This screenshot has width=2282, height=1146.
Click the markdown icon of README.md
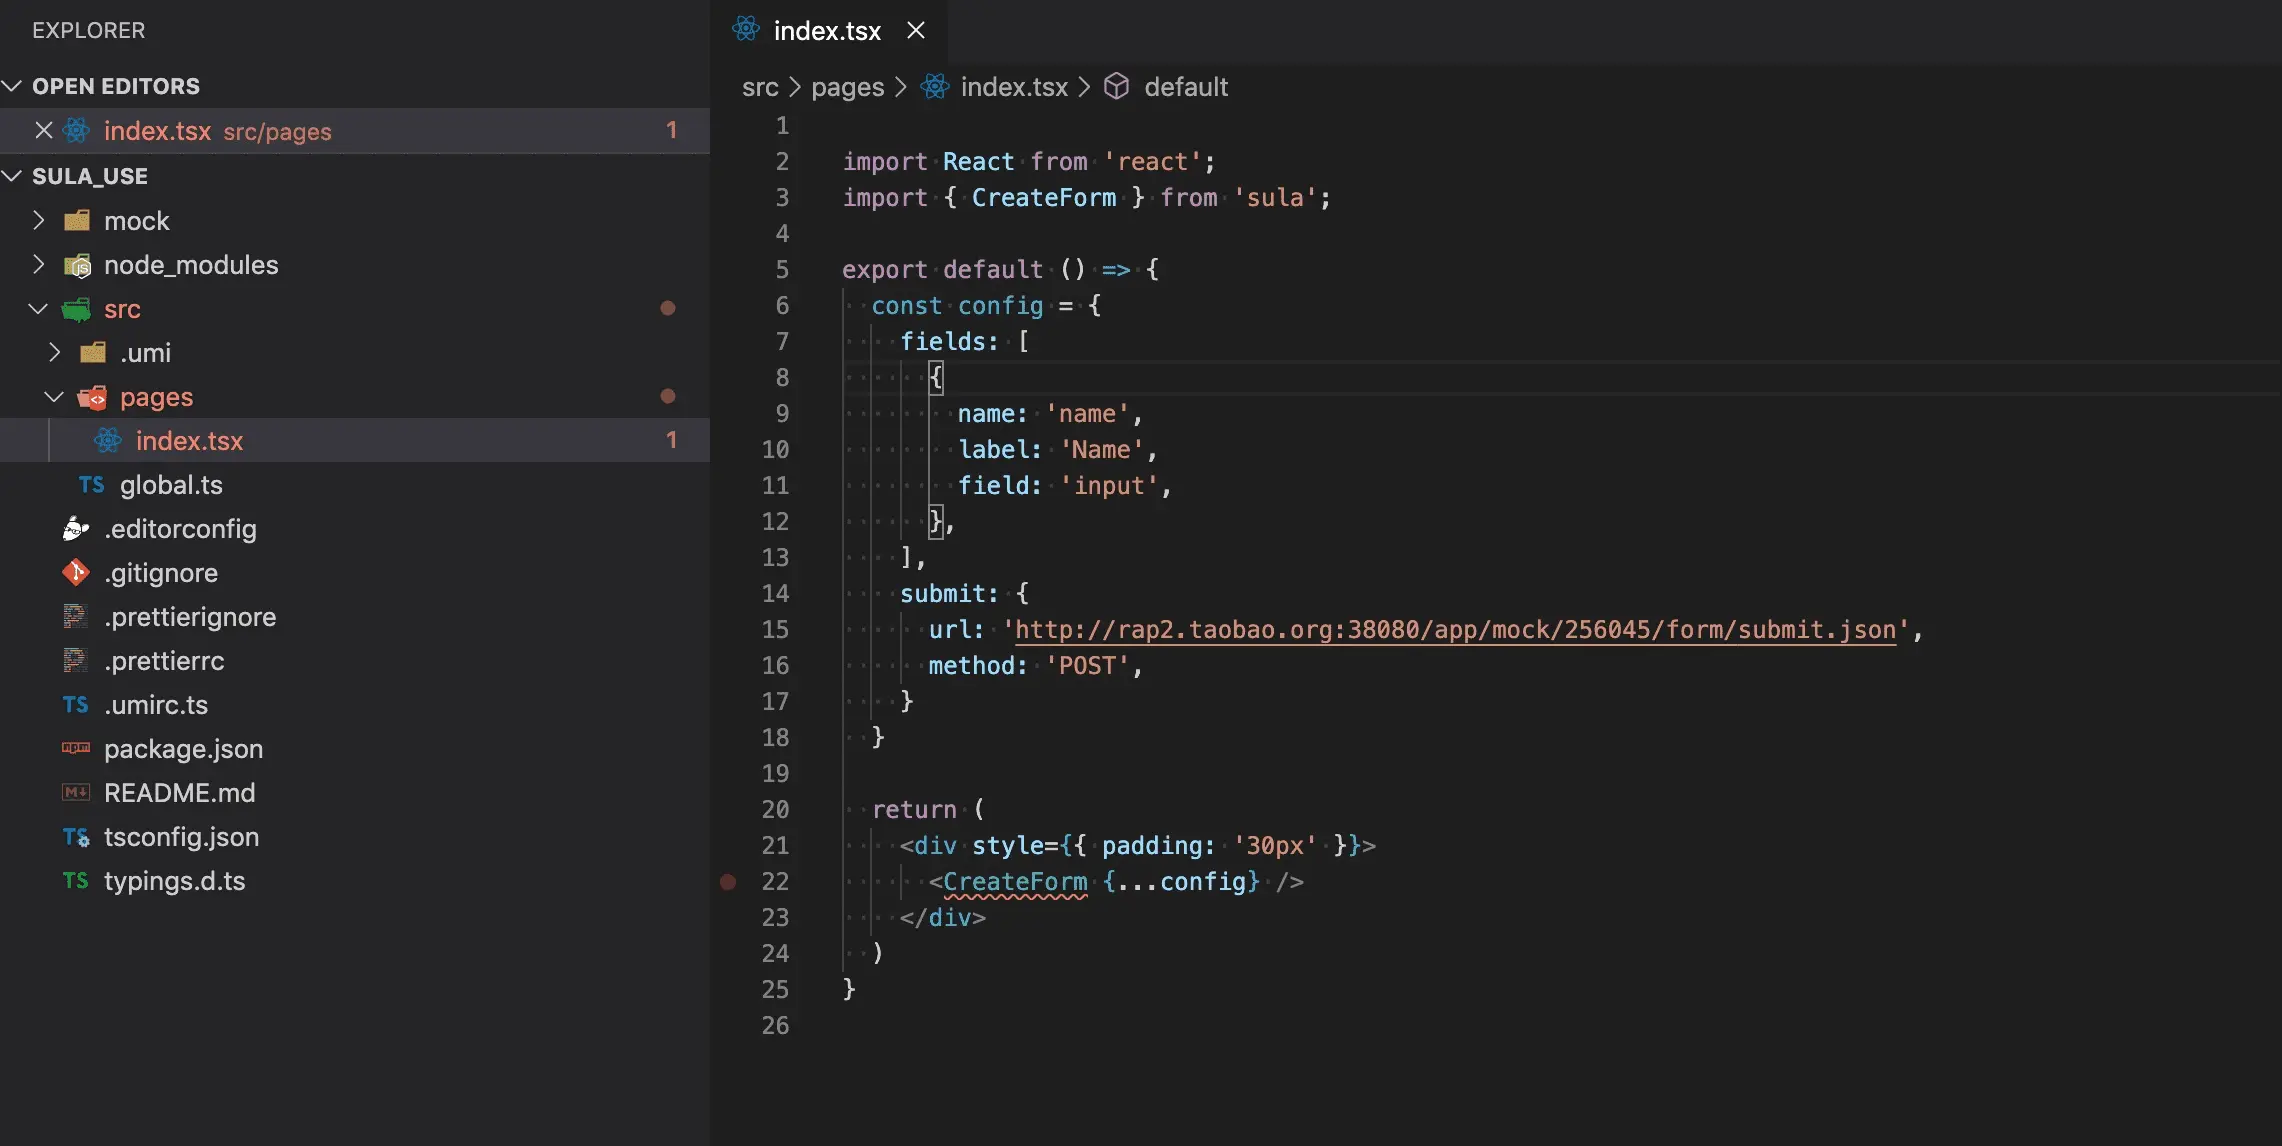[x=76, y=792]
